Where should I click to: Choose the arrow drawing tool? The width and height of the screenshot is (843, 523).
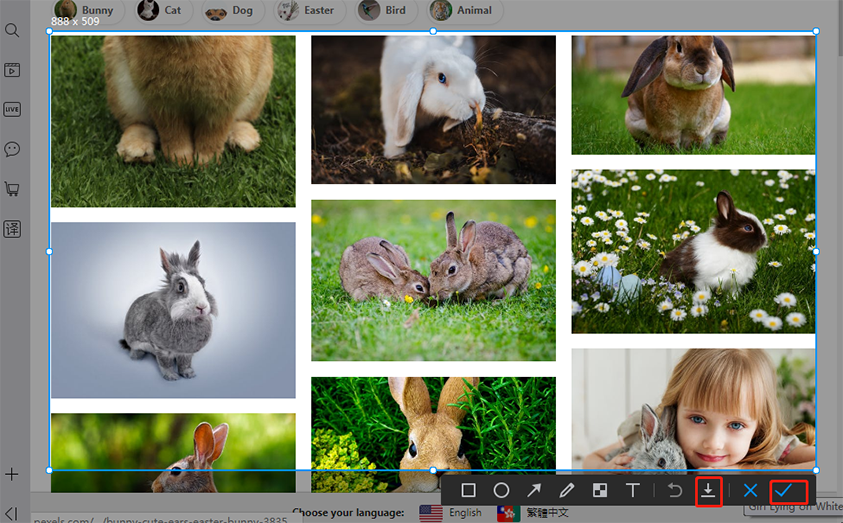(x=534, y=491)
